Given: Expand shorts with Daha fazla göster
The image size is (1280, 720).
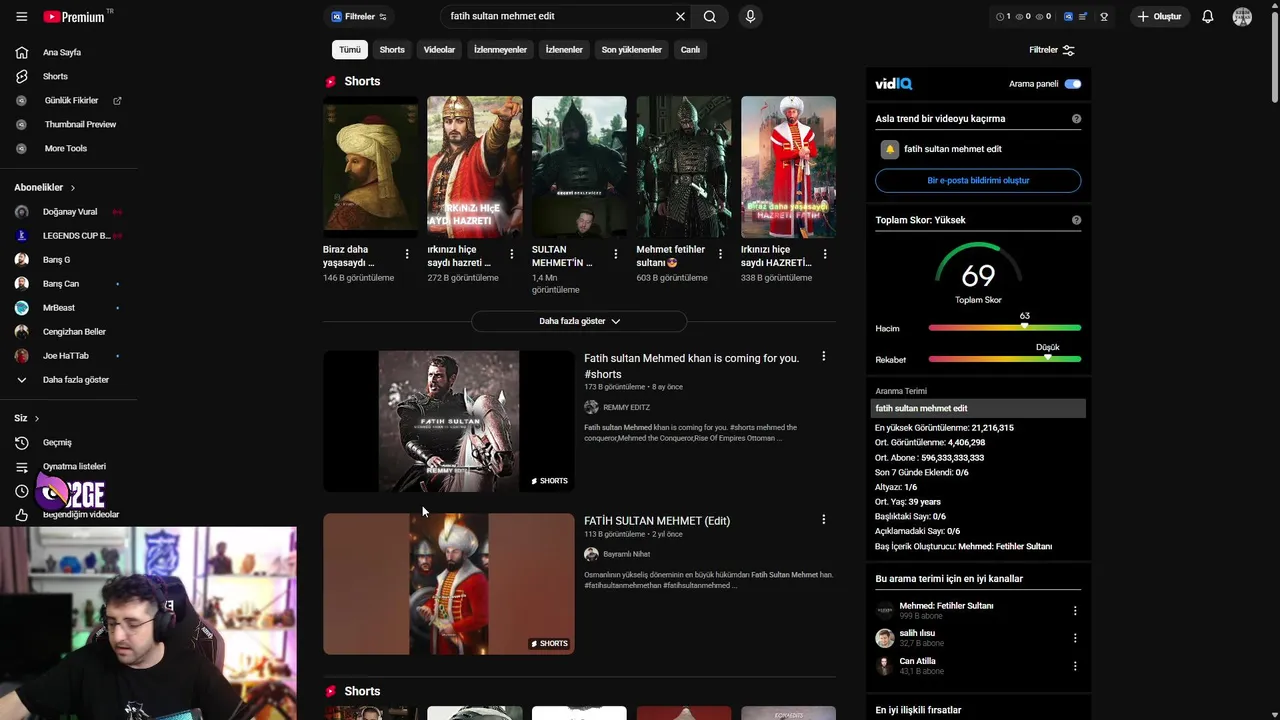Looking at the screenshot, I should (x=579, y=321).
